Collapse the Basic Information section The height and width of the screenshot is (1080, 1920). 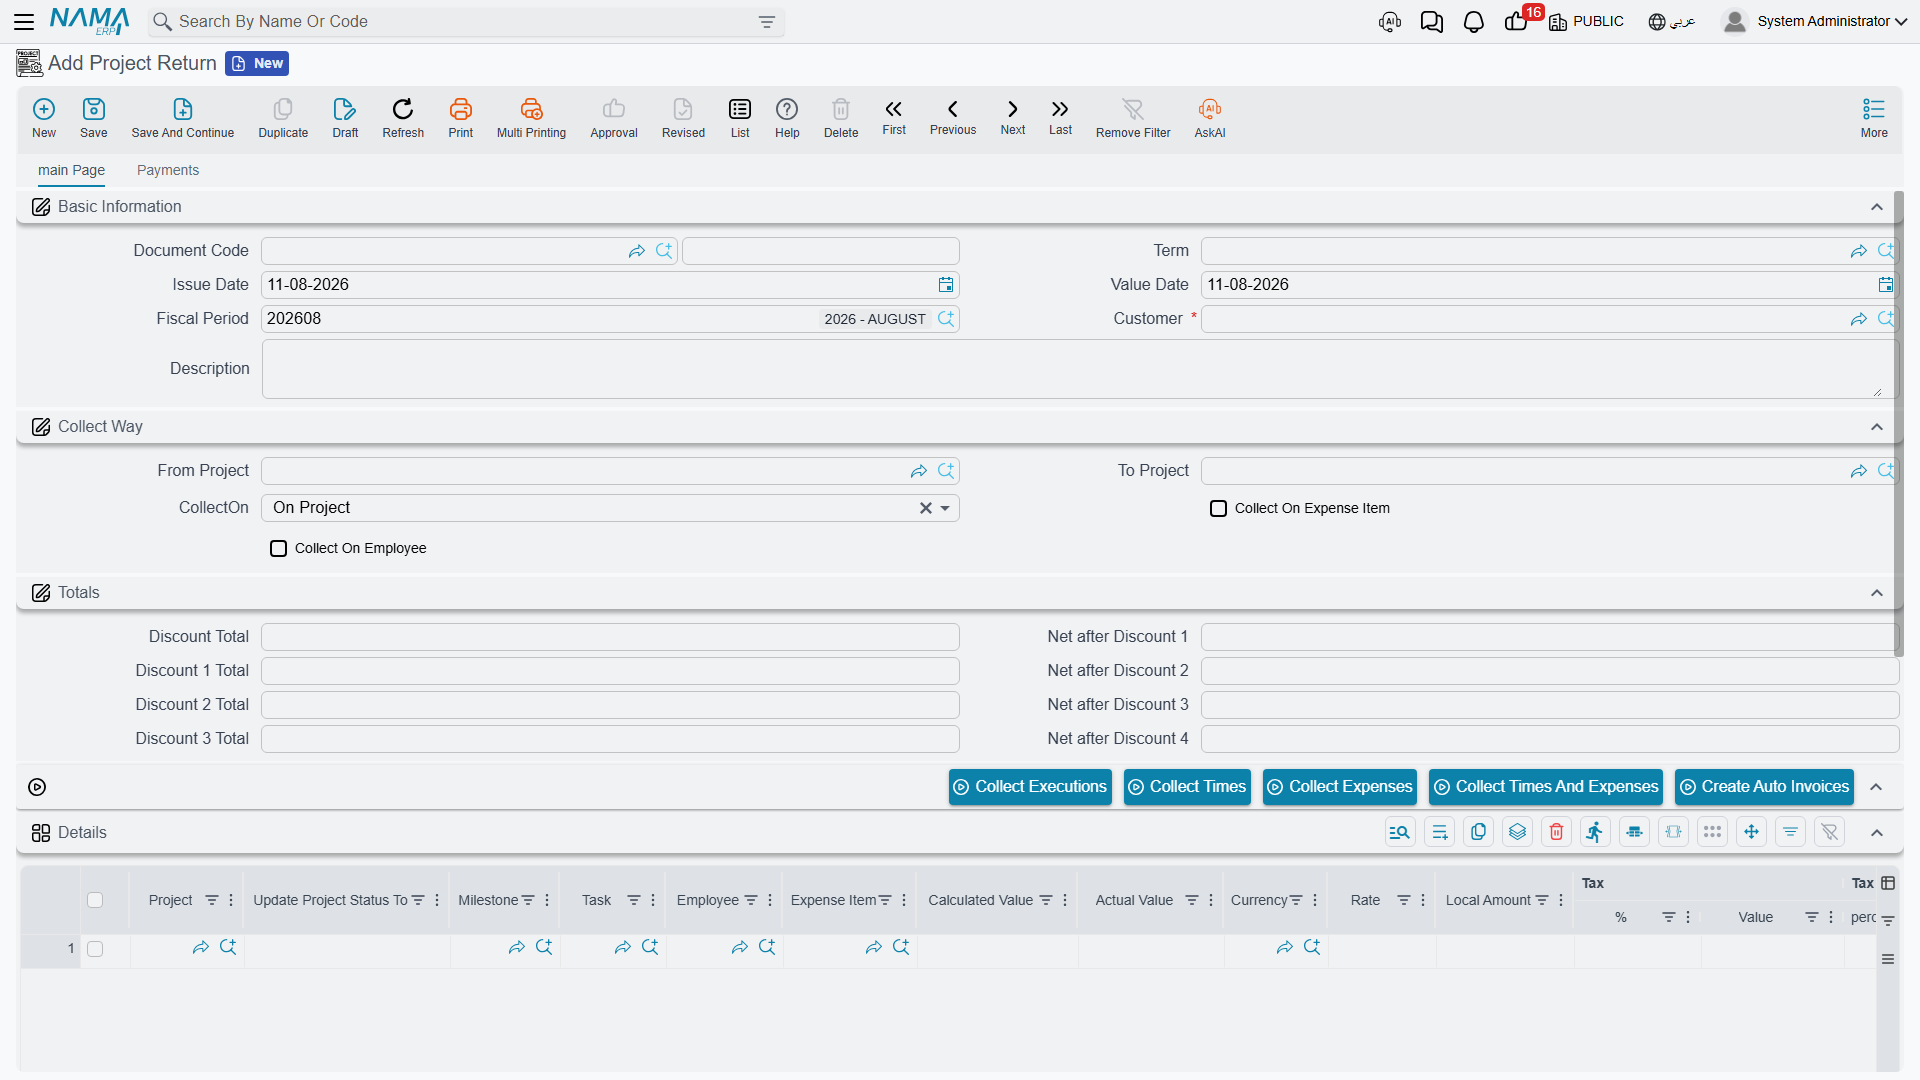pyautogui.click(x=1877, y=207)
